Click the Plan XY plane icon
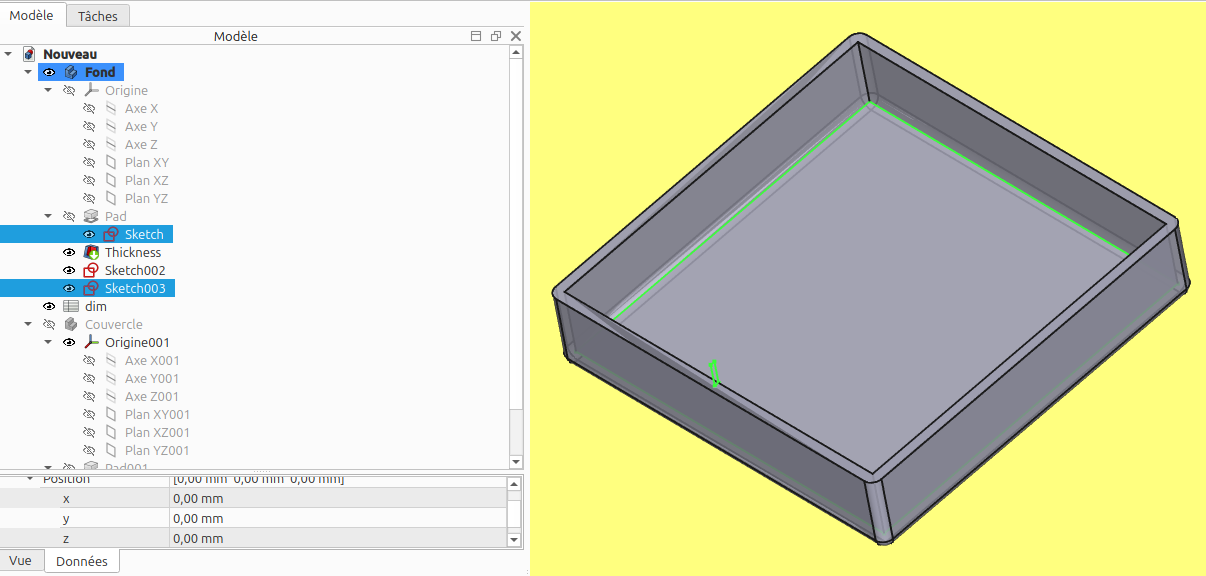 point(111,162)
